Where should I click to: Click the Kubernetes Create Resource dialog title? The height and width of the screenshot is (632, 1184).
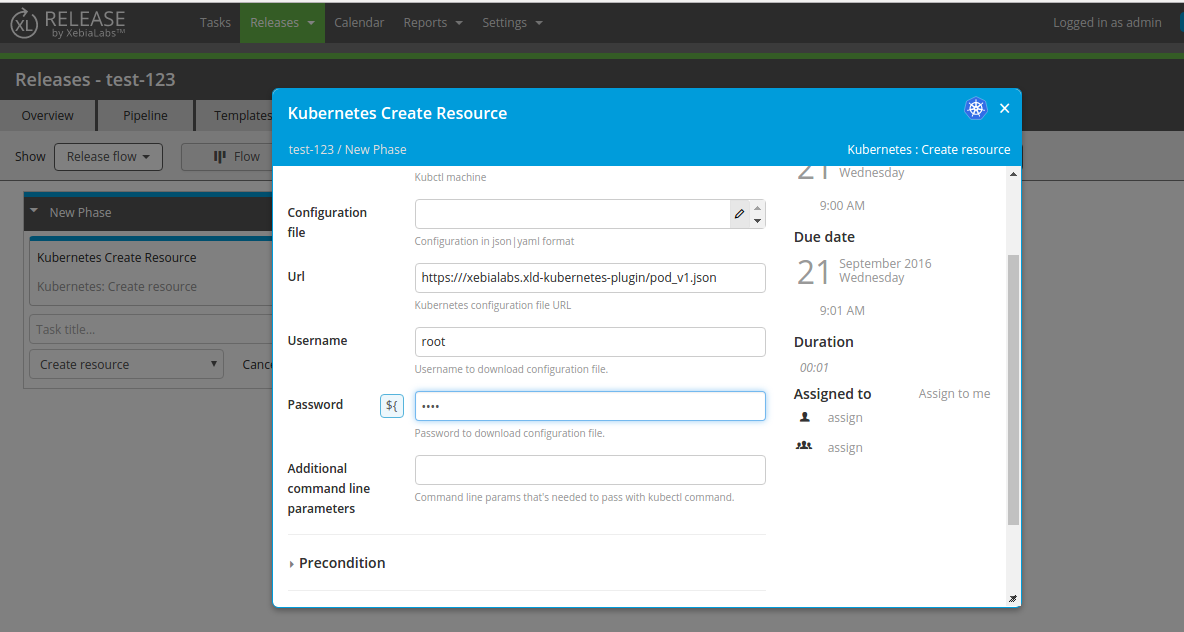pyautogui.click(x=397, y=113)
